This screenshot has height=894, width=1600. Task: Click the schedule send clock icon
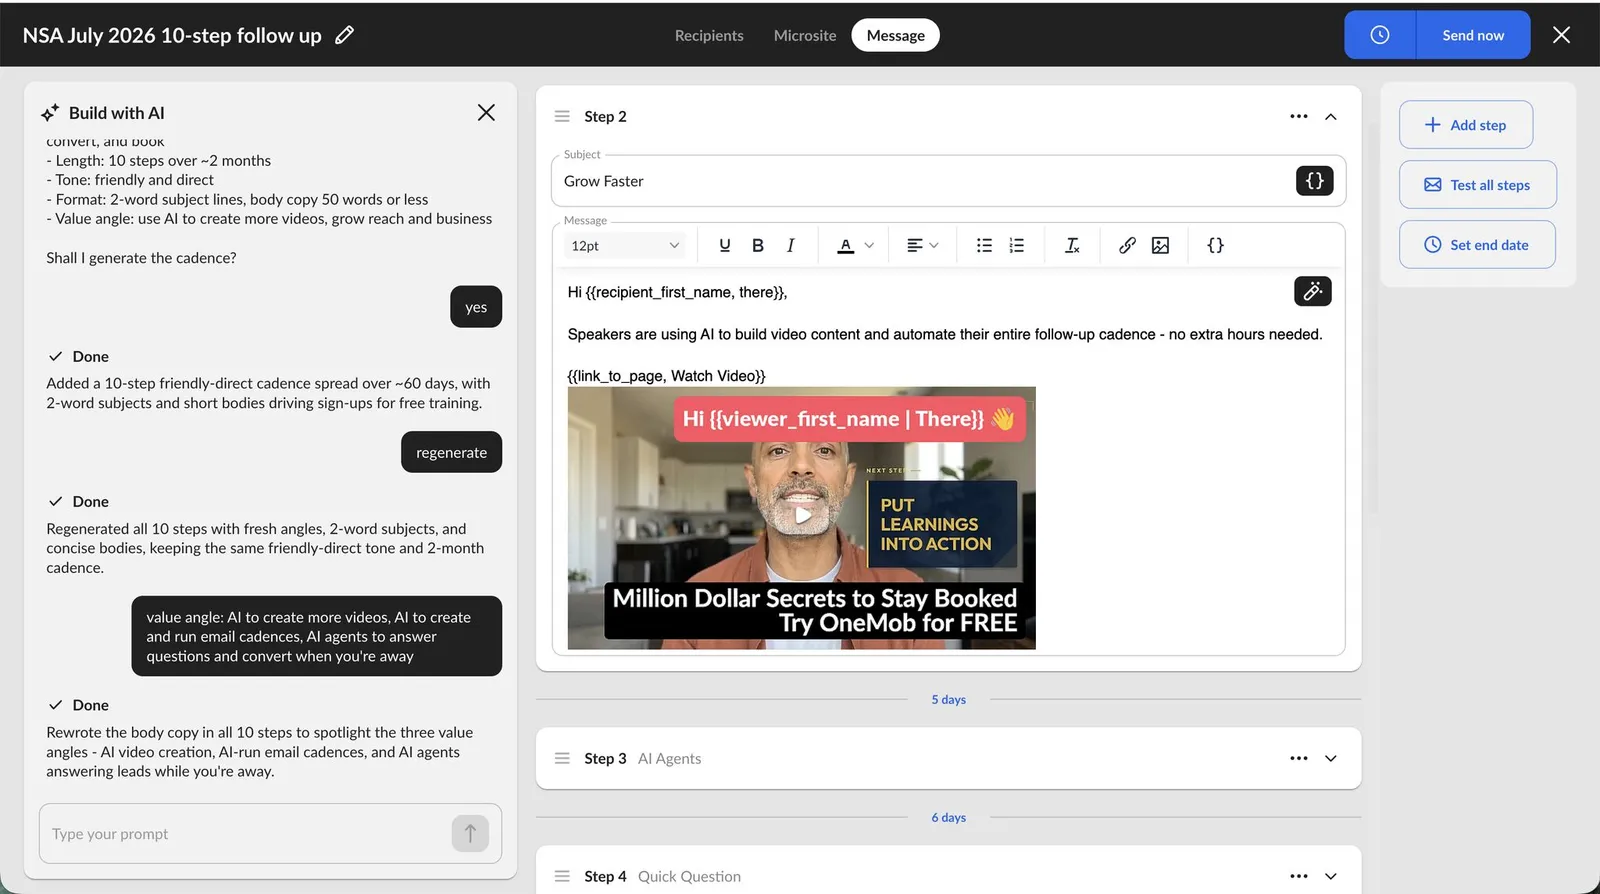(x=1379, y=35)
